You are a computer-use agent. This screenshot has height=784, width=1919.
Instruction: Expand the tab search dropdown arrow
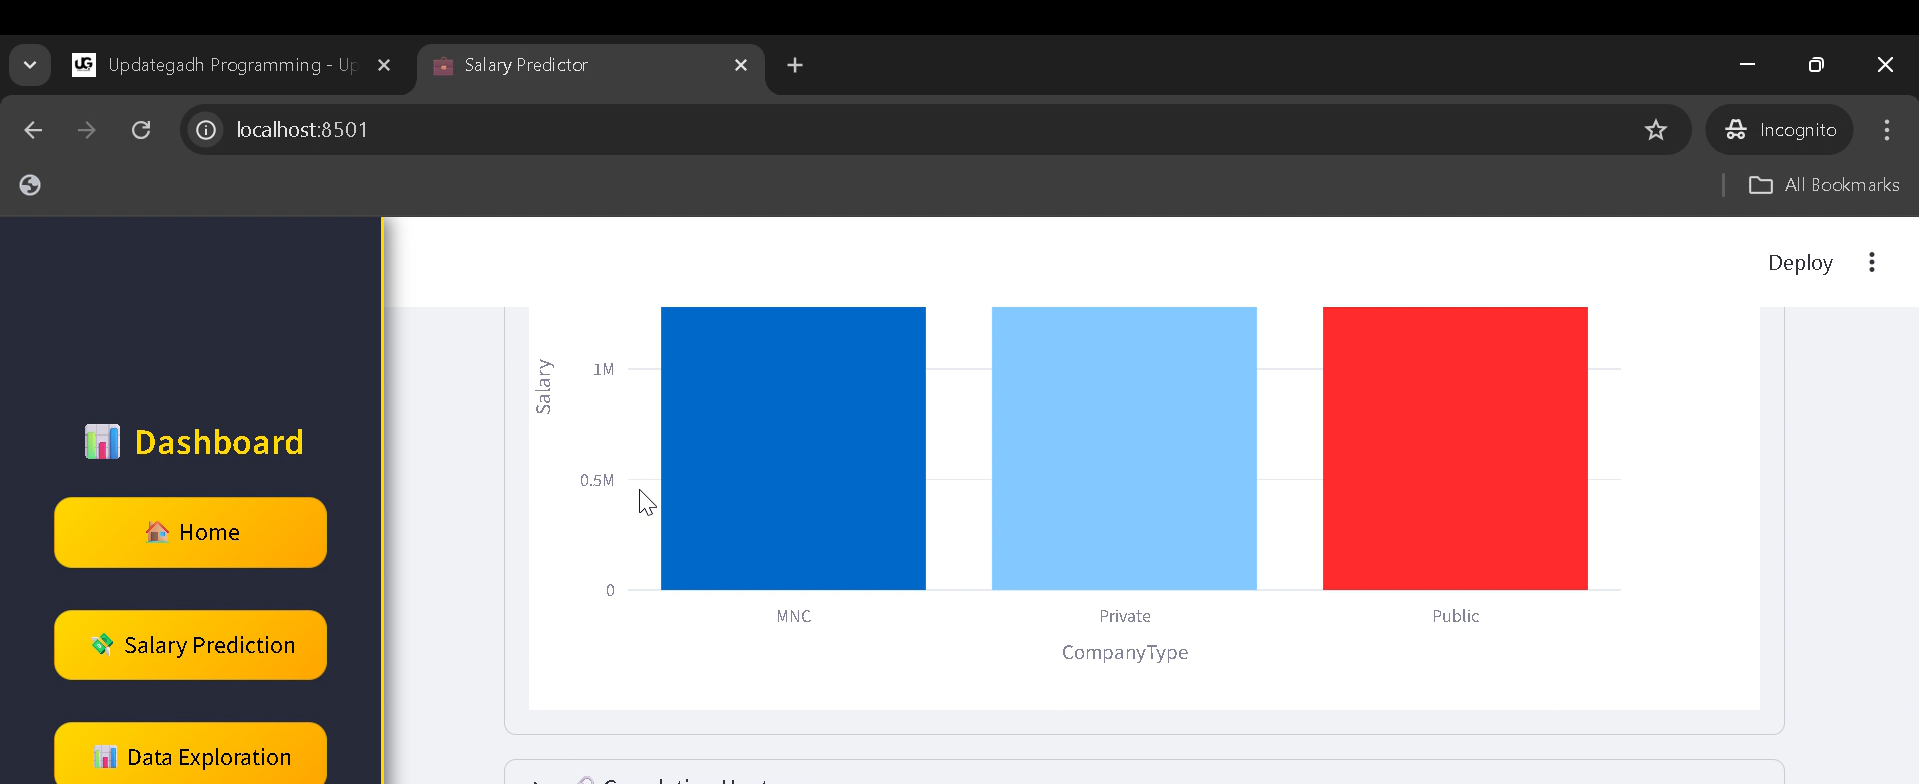pos(30,65)
